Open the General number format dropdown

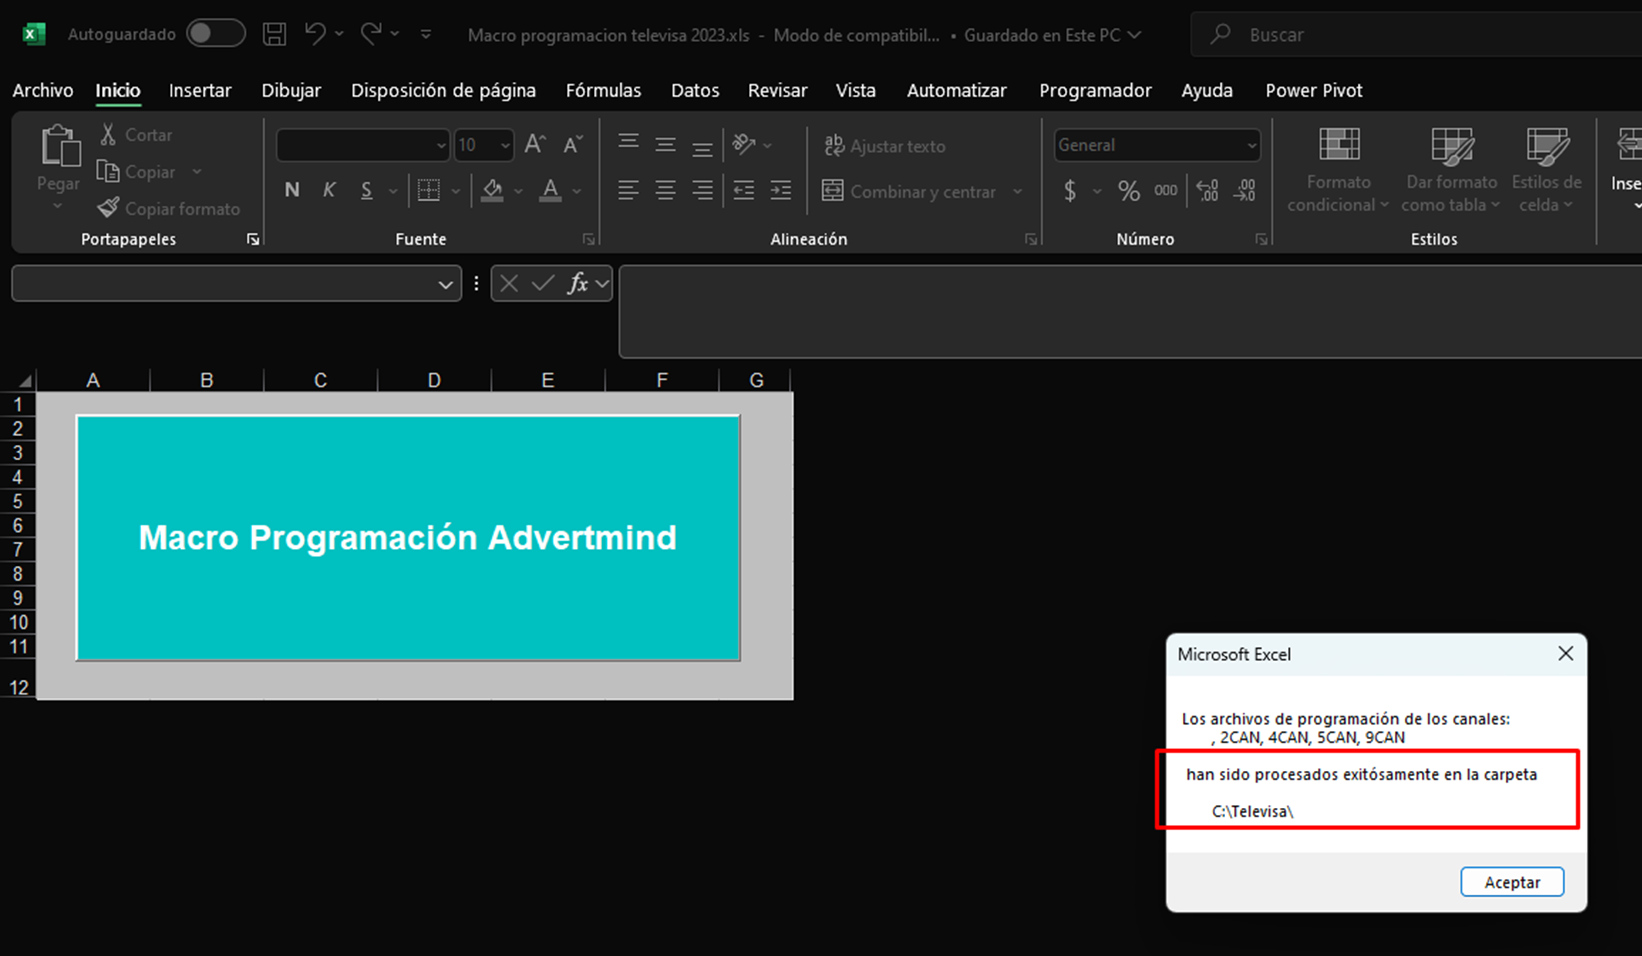point(1251,145)
